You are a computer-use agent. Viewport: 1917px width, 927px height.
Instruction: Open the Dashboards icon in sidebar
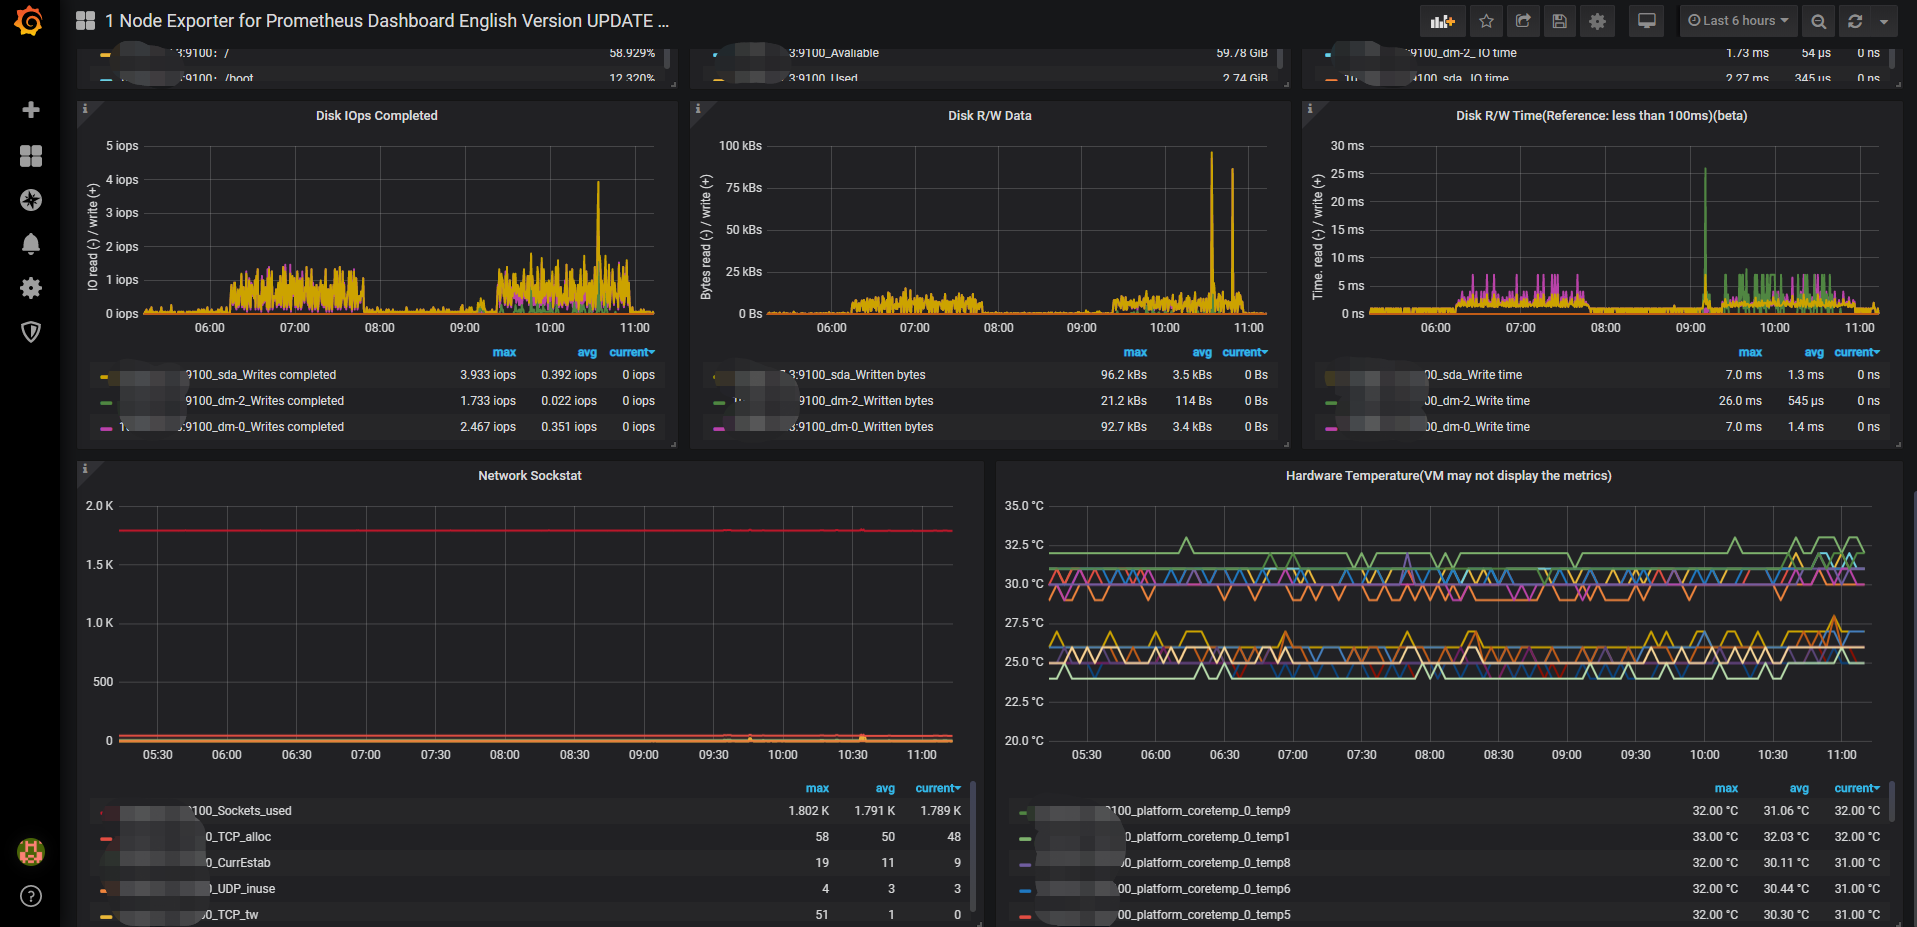[x=31, y=156]
